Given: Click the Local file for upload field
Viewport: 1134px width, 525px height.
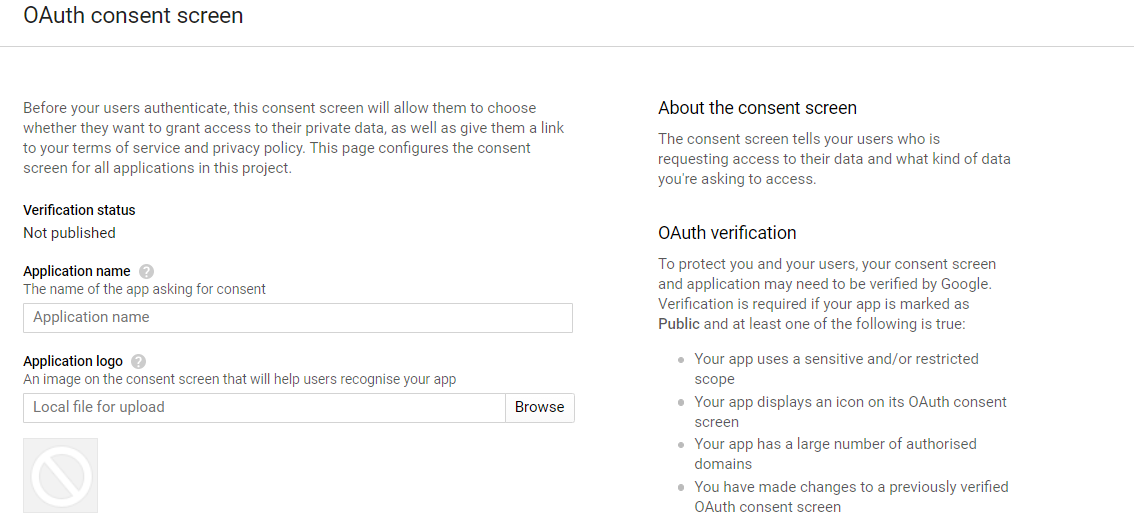Looking at the screenshot, I should 264,408.
